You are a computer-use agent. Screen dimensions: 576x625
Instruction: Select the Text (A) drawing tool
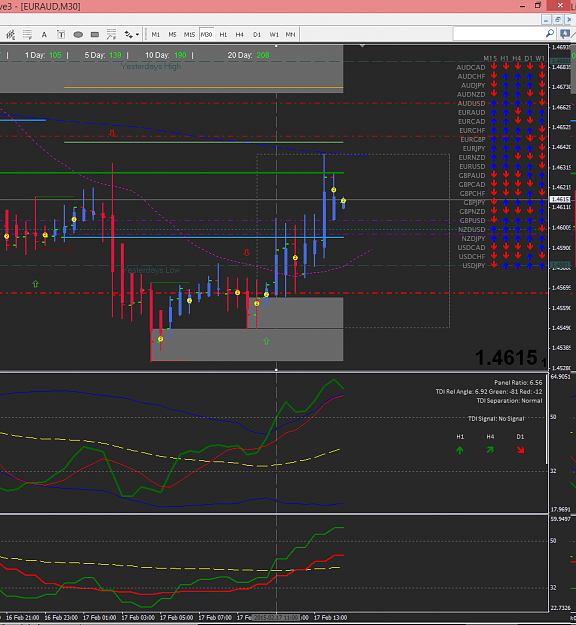coord(44,35)
